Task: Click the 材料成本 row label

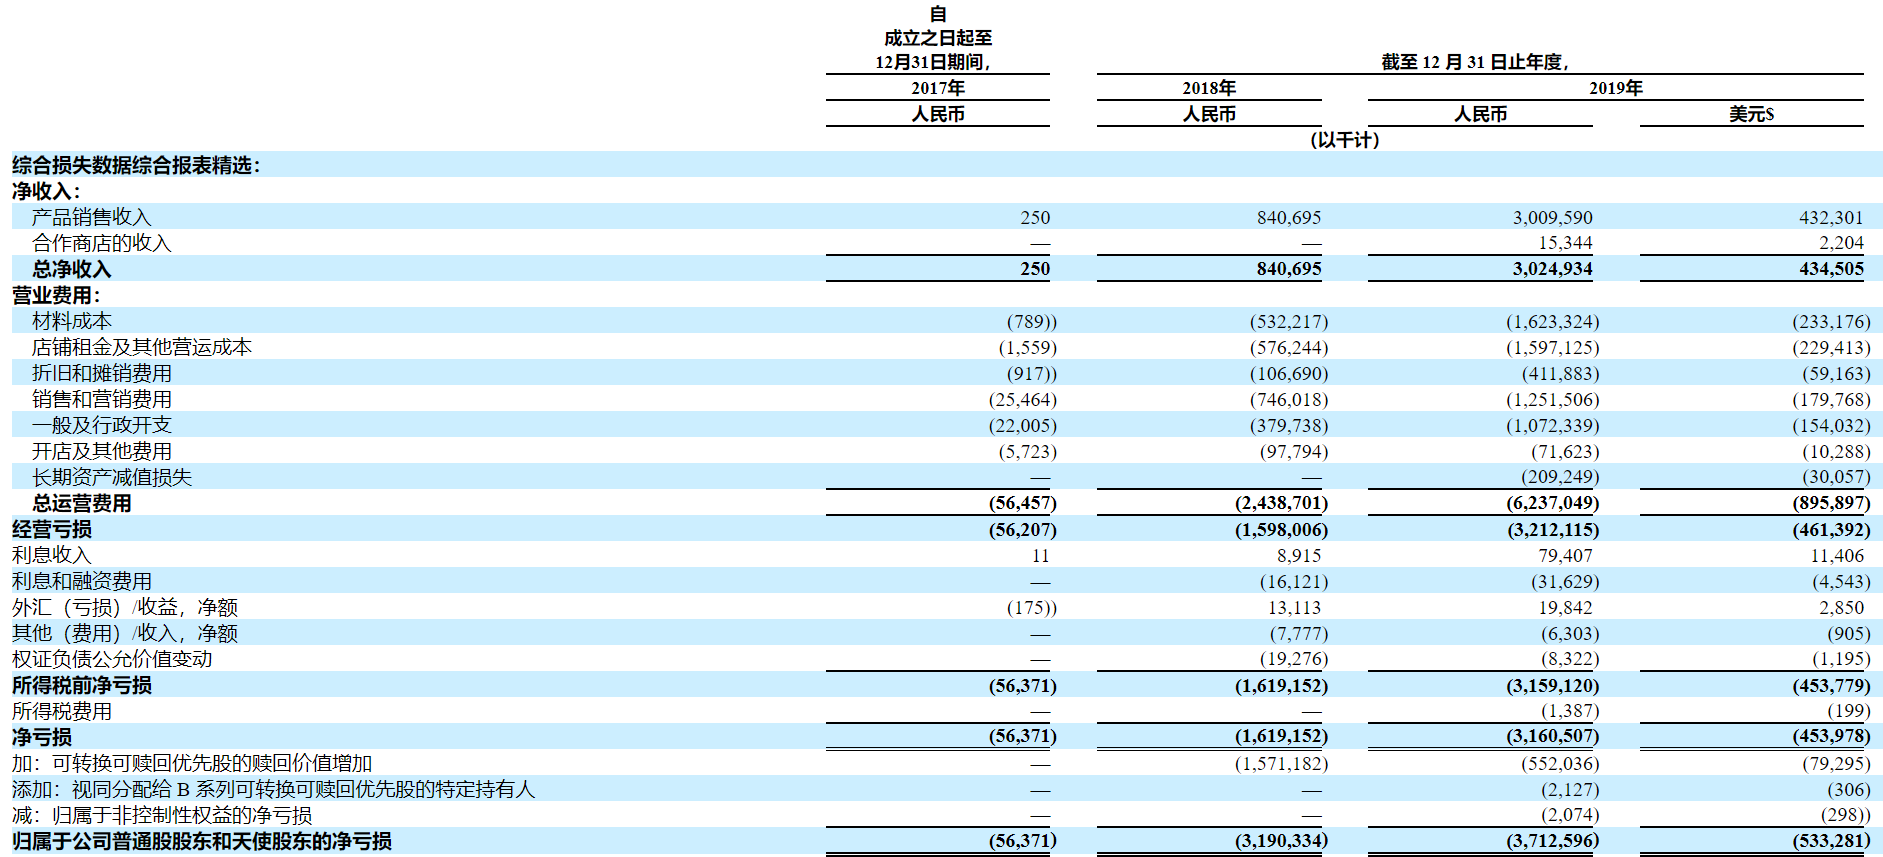Action: click(71, 321)
